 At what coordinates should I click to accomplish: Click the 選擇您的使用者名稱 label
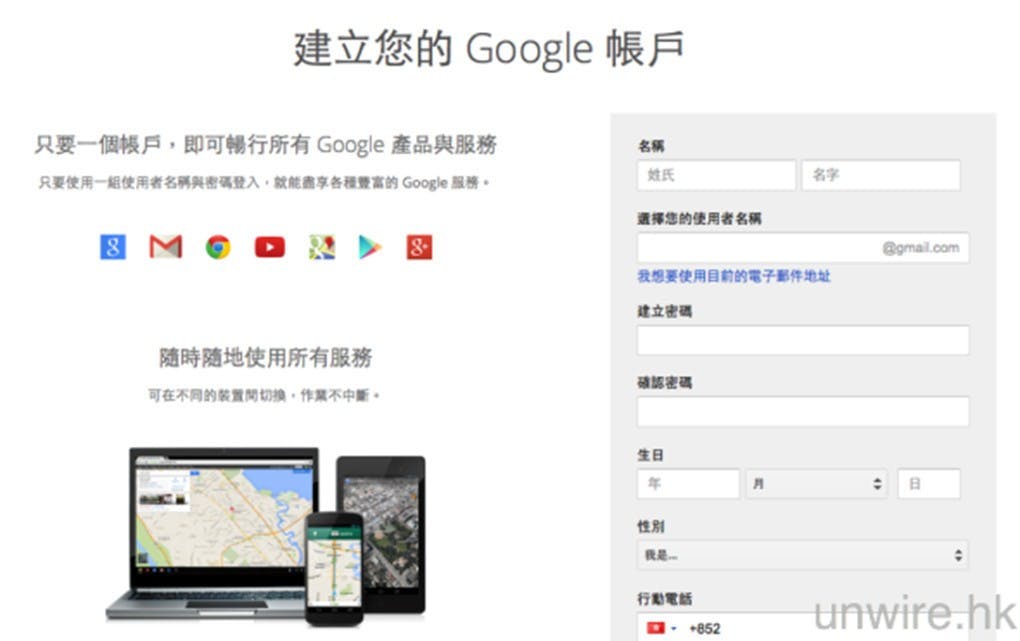(x=699, y=219)
